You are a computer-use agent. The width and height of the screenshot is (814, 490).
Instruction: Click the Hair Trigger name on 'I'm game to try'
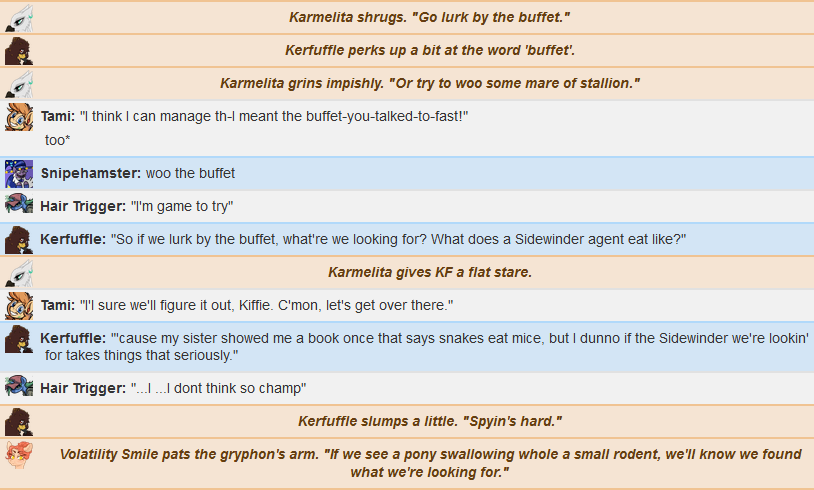(x=83, y=206)
